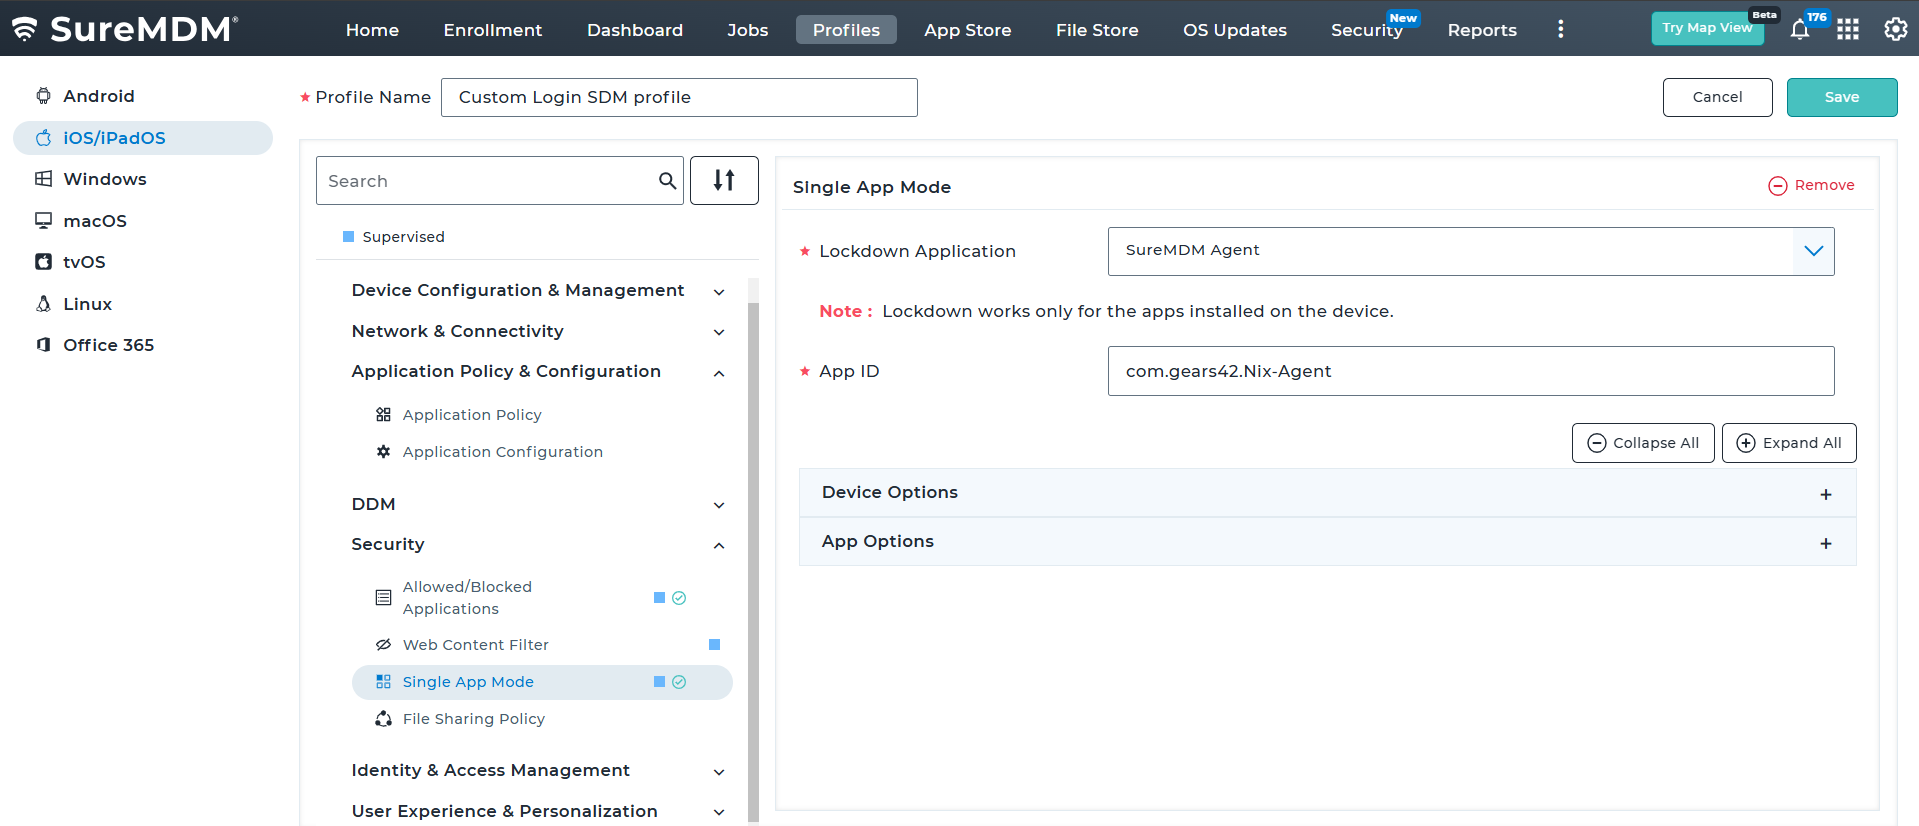
Task: Click the SureMDM logo
Action: [125, 29]
